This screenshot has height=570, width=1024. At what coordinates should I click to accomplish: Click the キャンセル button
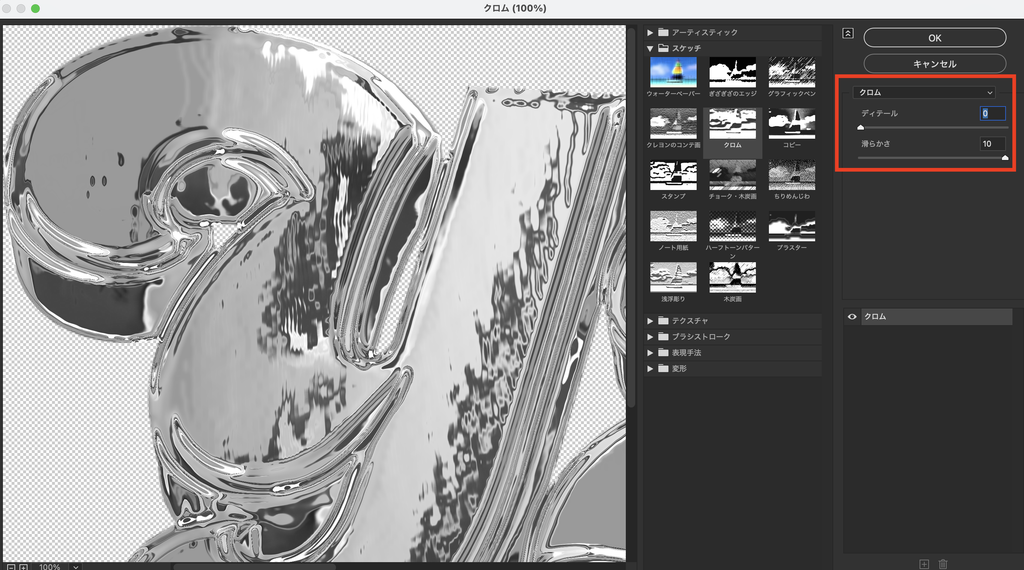[x=935, y=63]
